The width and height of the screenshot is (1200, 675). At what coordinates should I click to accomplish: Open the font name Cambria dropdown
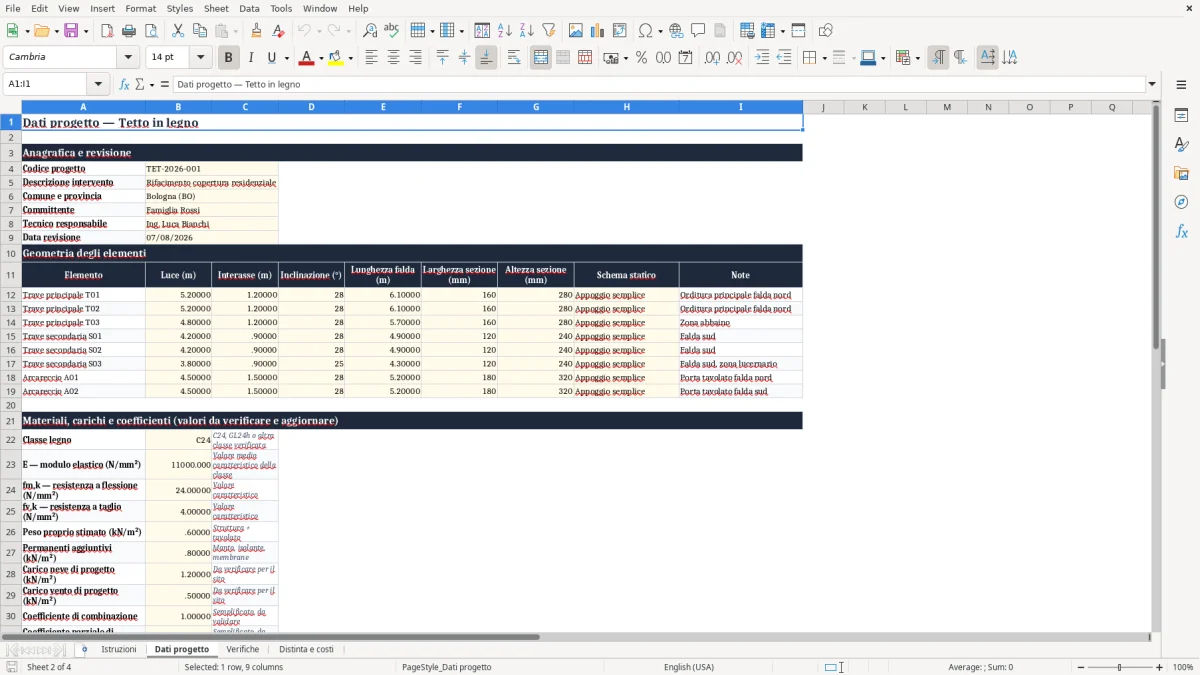[x=128, y=58]
